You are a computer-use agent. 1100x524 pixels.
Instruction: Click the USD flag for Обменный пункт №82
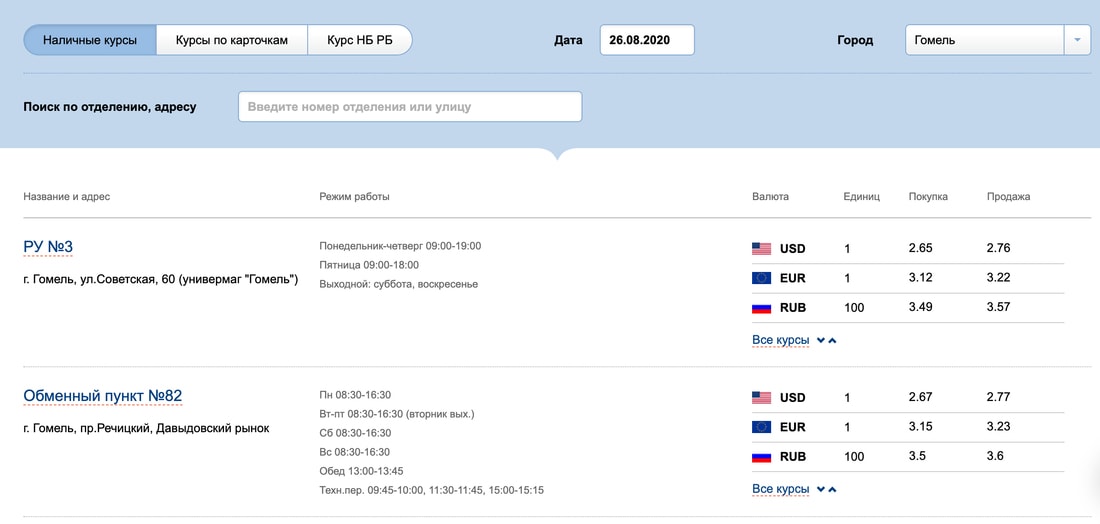[761, 398]
